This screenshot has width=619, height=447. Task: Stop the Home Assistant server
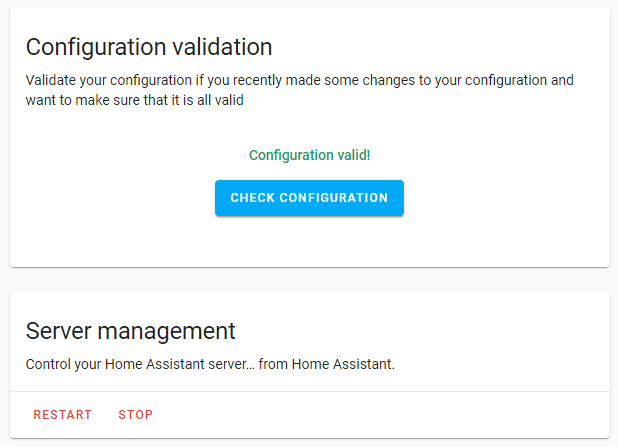136,415
